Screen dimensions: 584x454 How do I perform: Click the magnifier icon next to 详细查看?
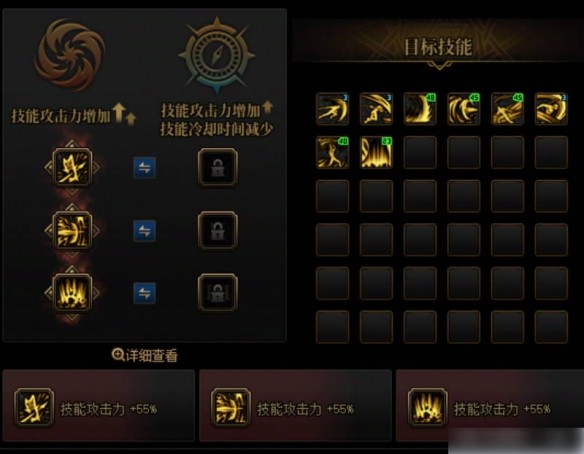click(x=118, y=355)
